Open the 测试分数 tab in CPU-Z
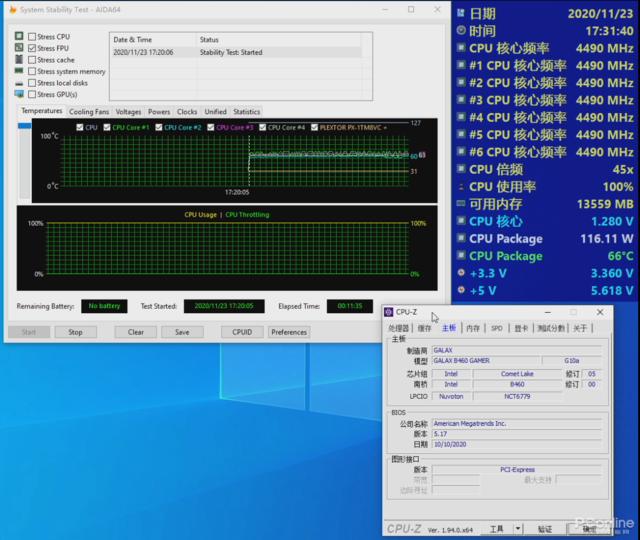The height and width of the screenshot is (540, 640). (x=551, y=328)
